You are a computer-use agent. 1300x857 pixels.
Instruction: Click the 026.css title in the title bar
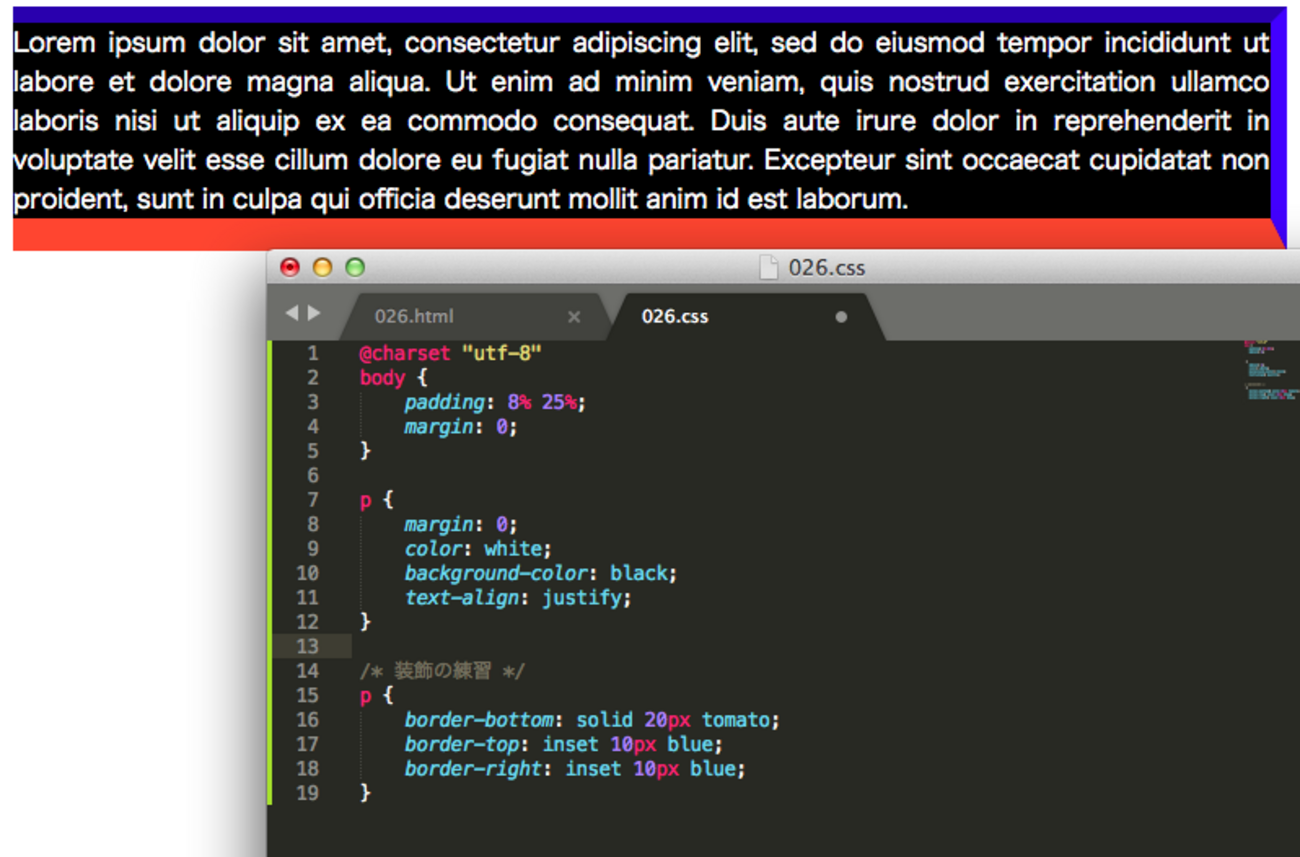(x=827, y=267)
